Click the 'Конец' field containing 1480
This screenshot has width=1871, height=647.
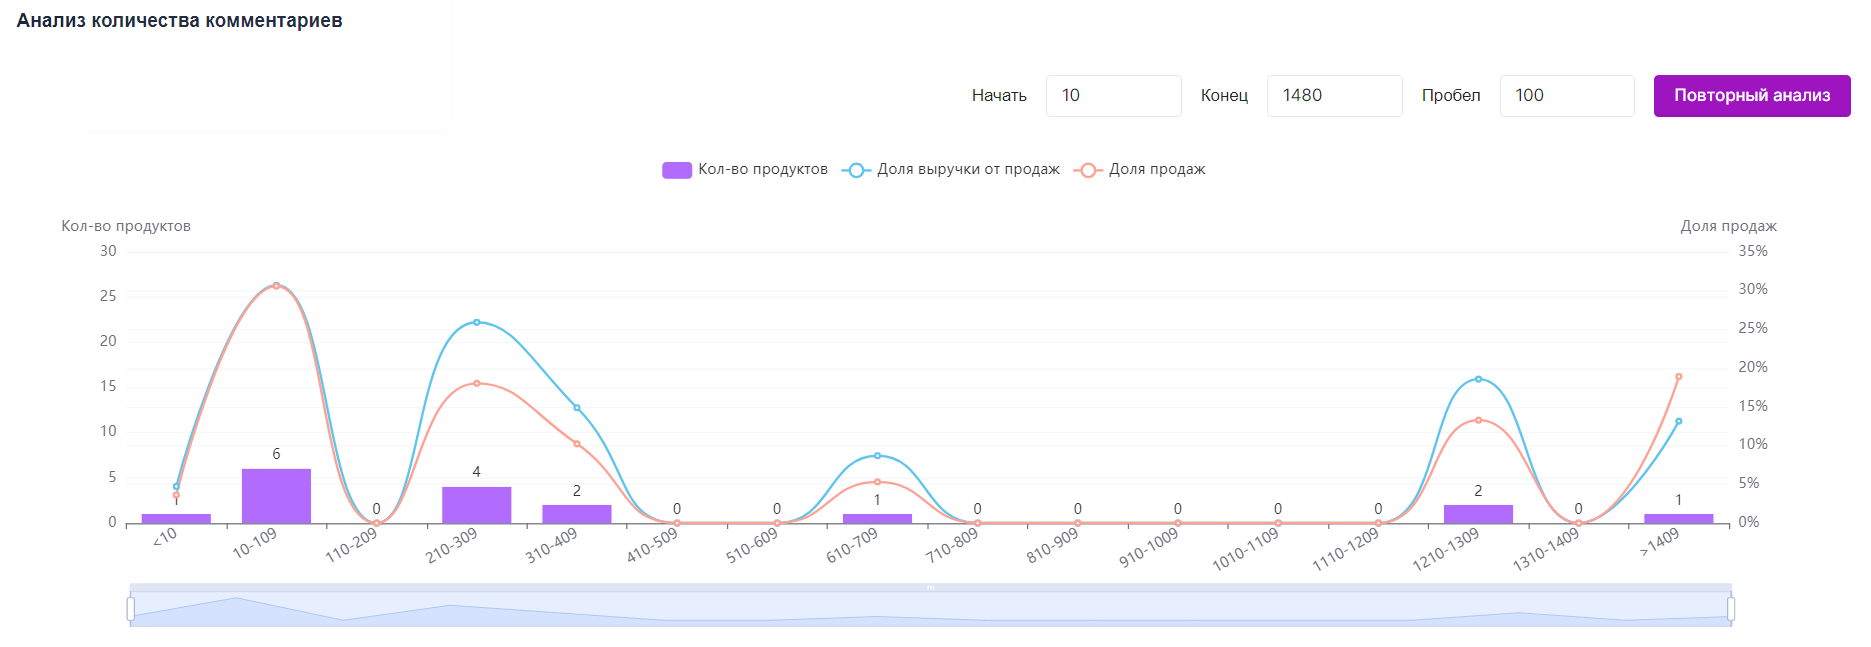(x=1334, y=96)
